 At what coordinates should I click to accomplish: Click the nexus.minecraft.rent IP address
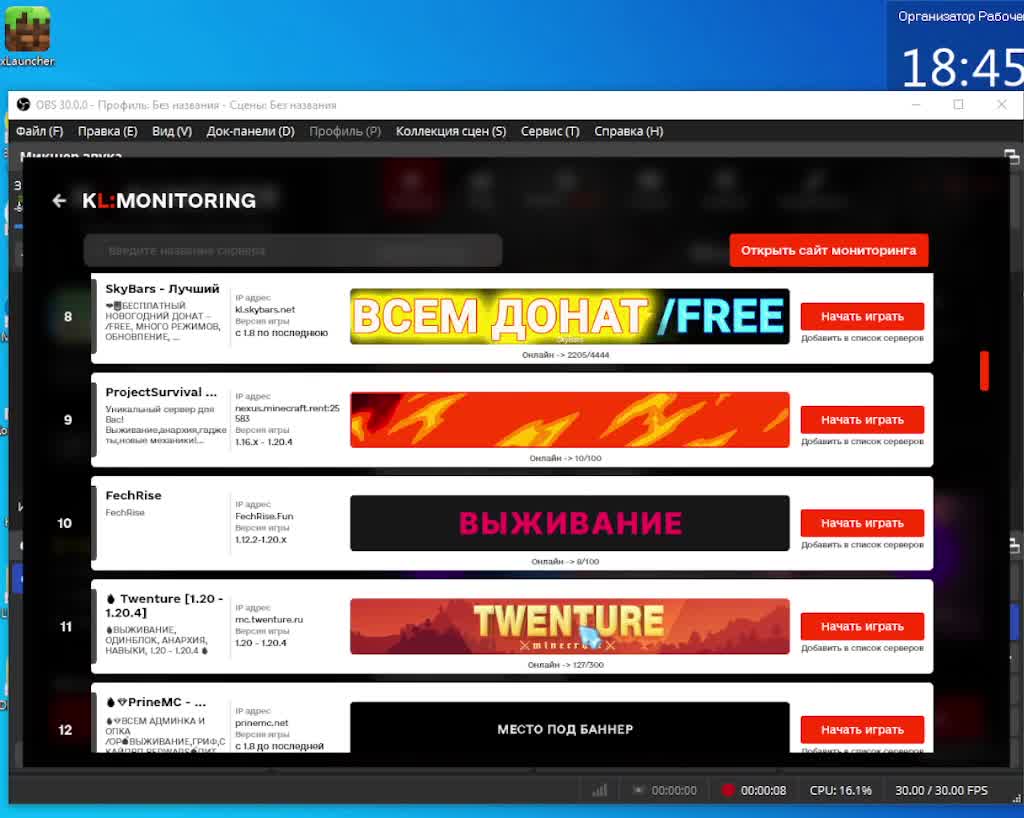287,413
